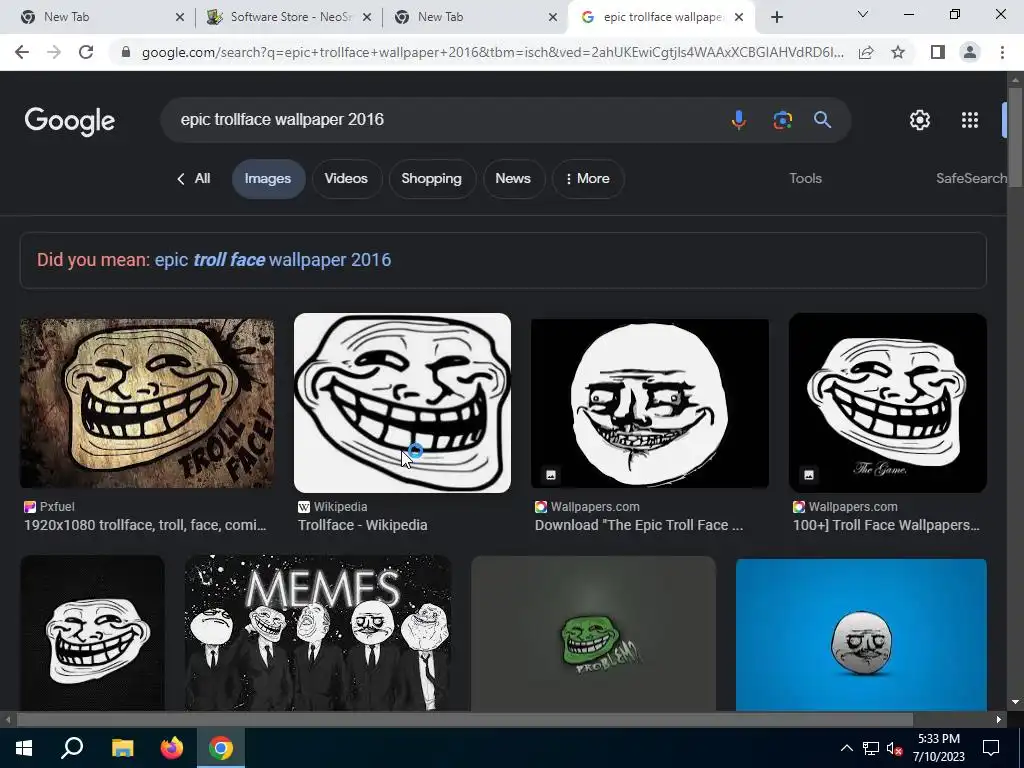Open Windows Start menu

24,748
